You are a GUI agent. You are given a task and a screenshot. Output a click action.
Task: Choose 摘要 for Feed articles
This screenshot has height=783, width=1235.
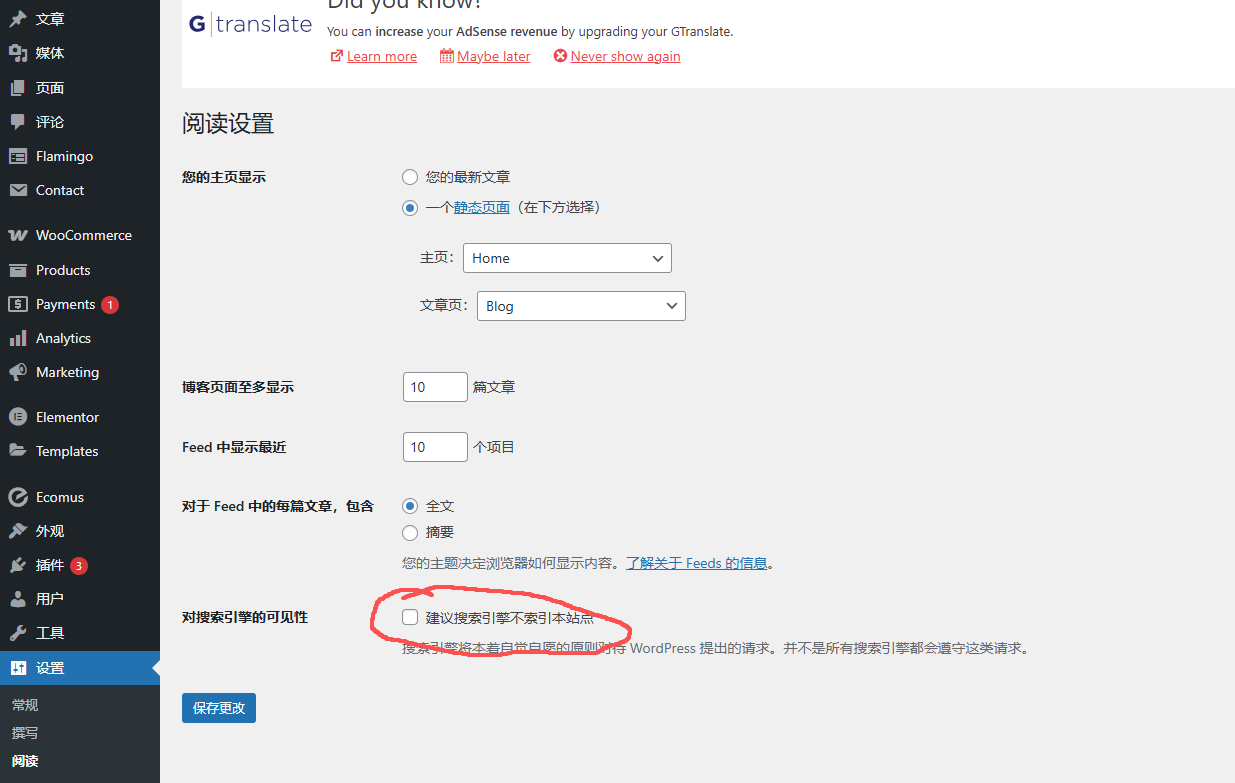(x=410, y=532)
